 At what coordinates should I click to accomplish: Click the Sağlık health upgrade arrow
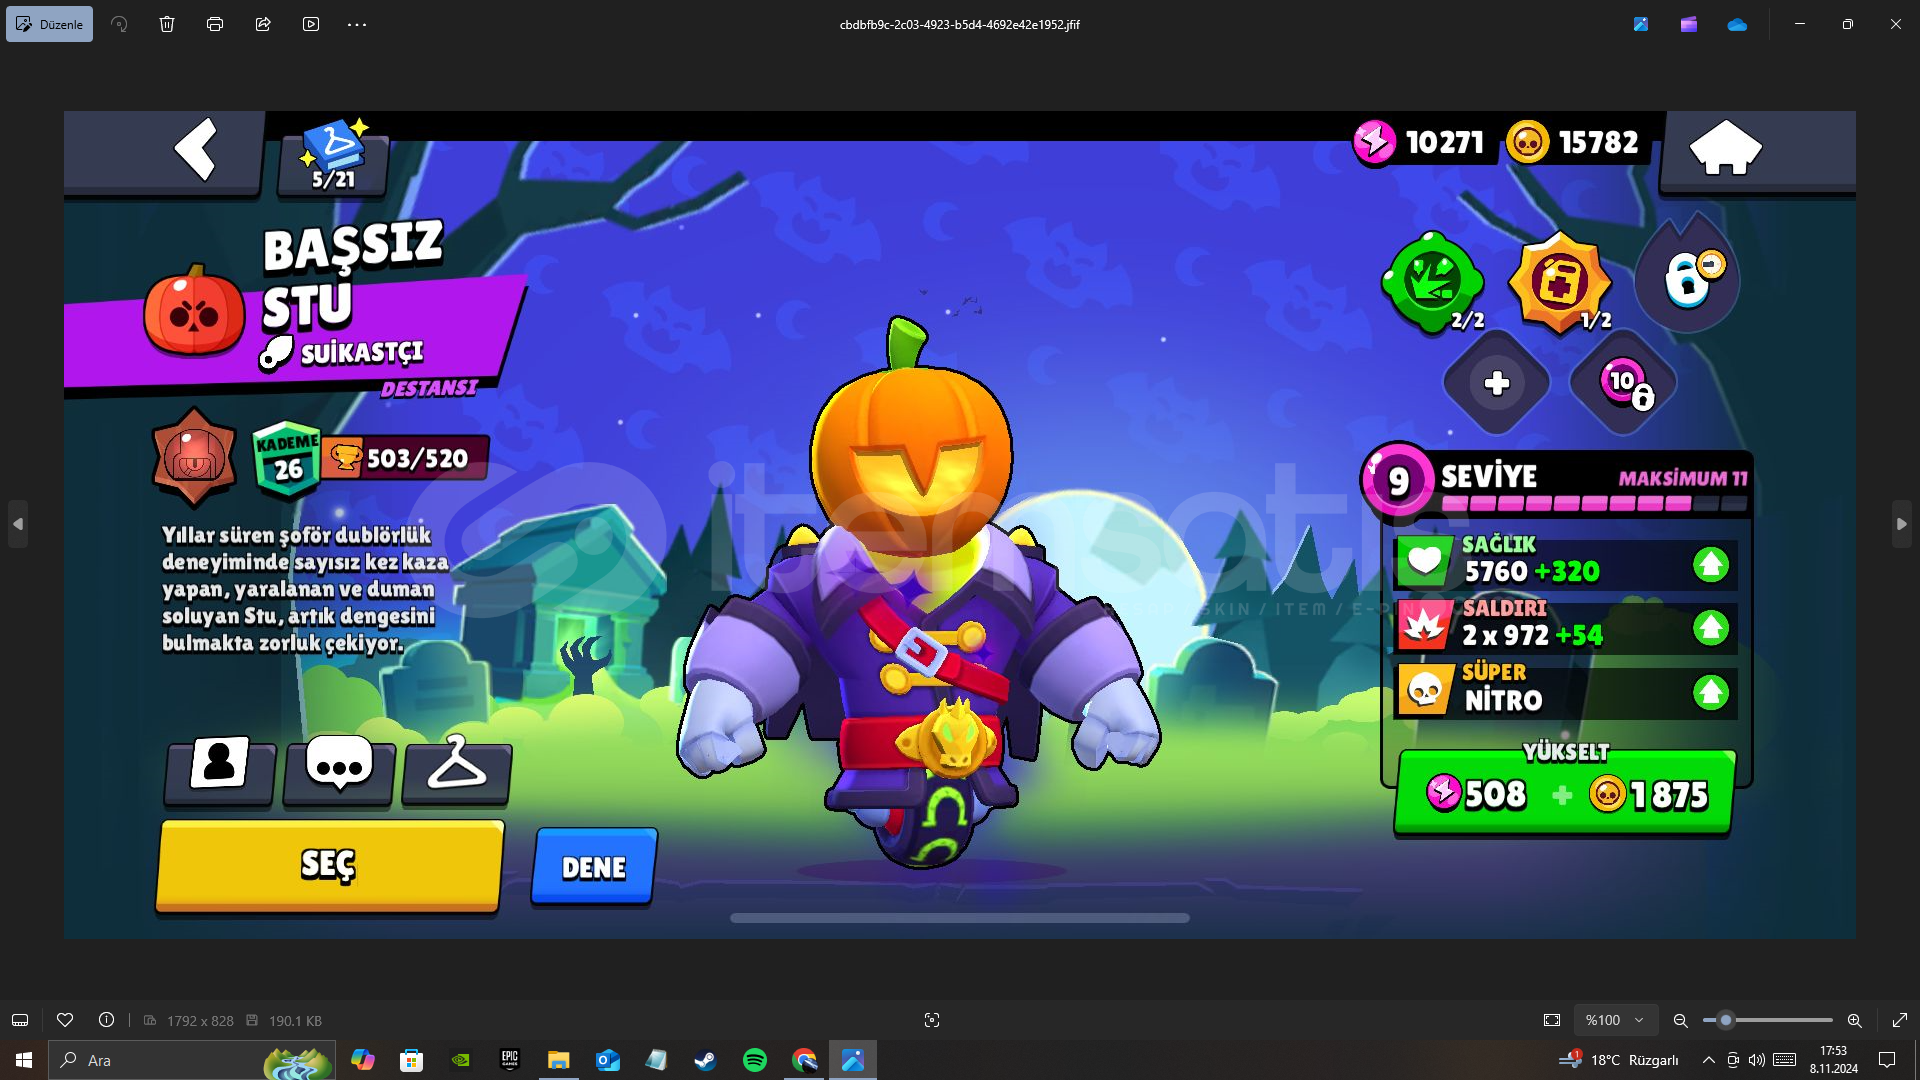tap(1711, 565)
